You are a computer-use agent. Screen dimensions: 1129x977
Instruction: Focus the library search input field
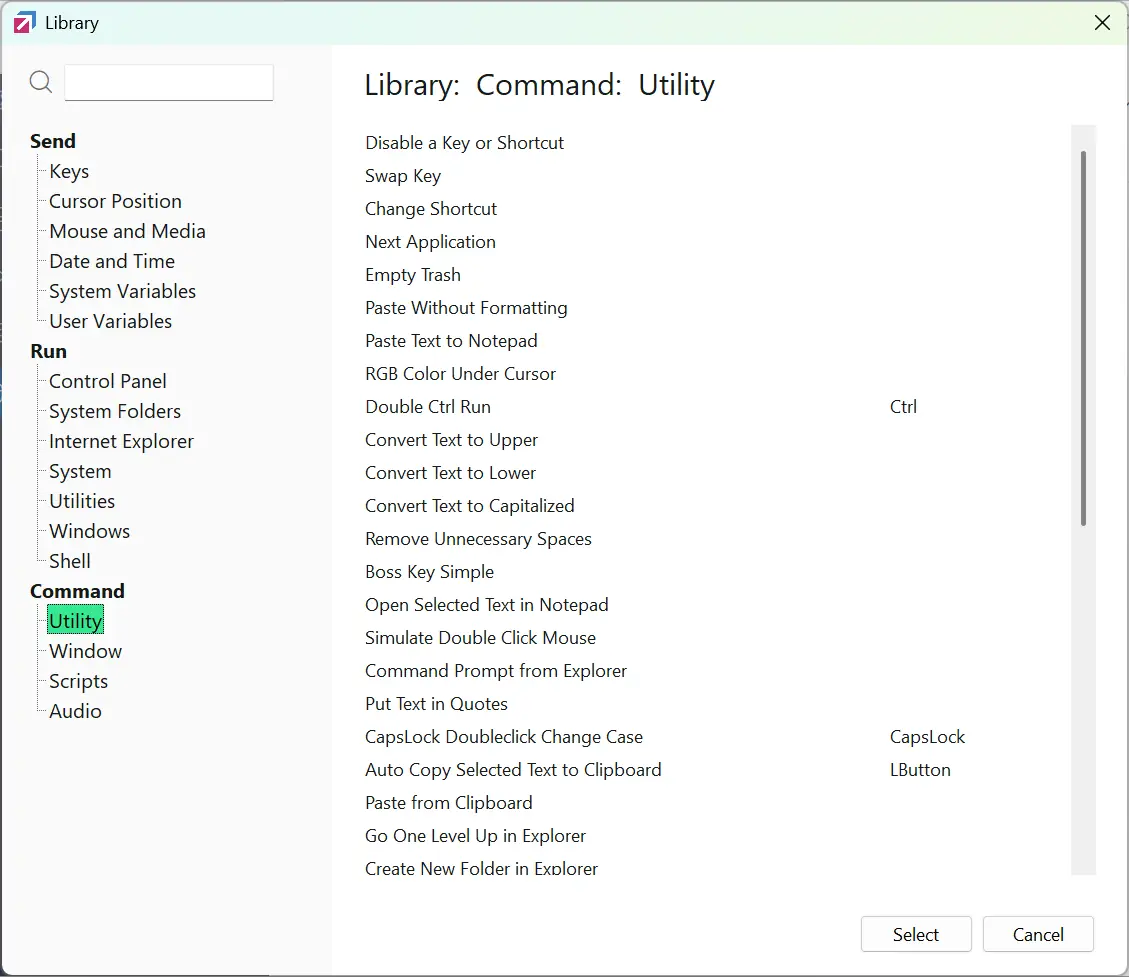point(168,83)
